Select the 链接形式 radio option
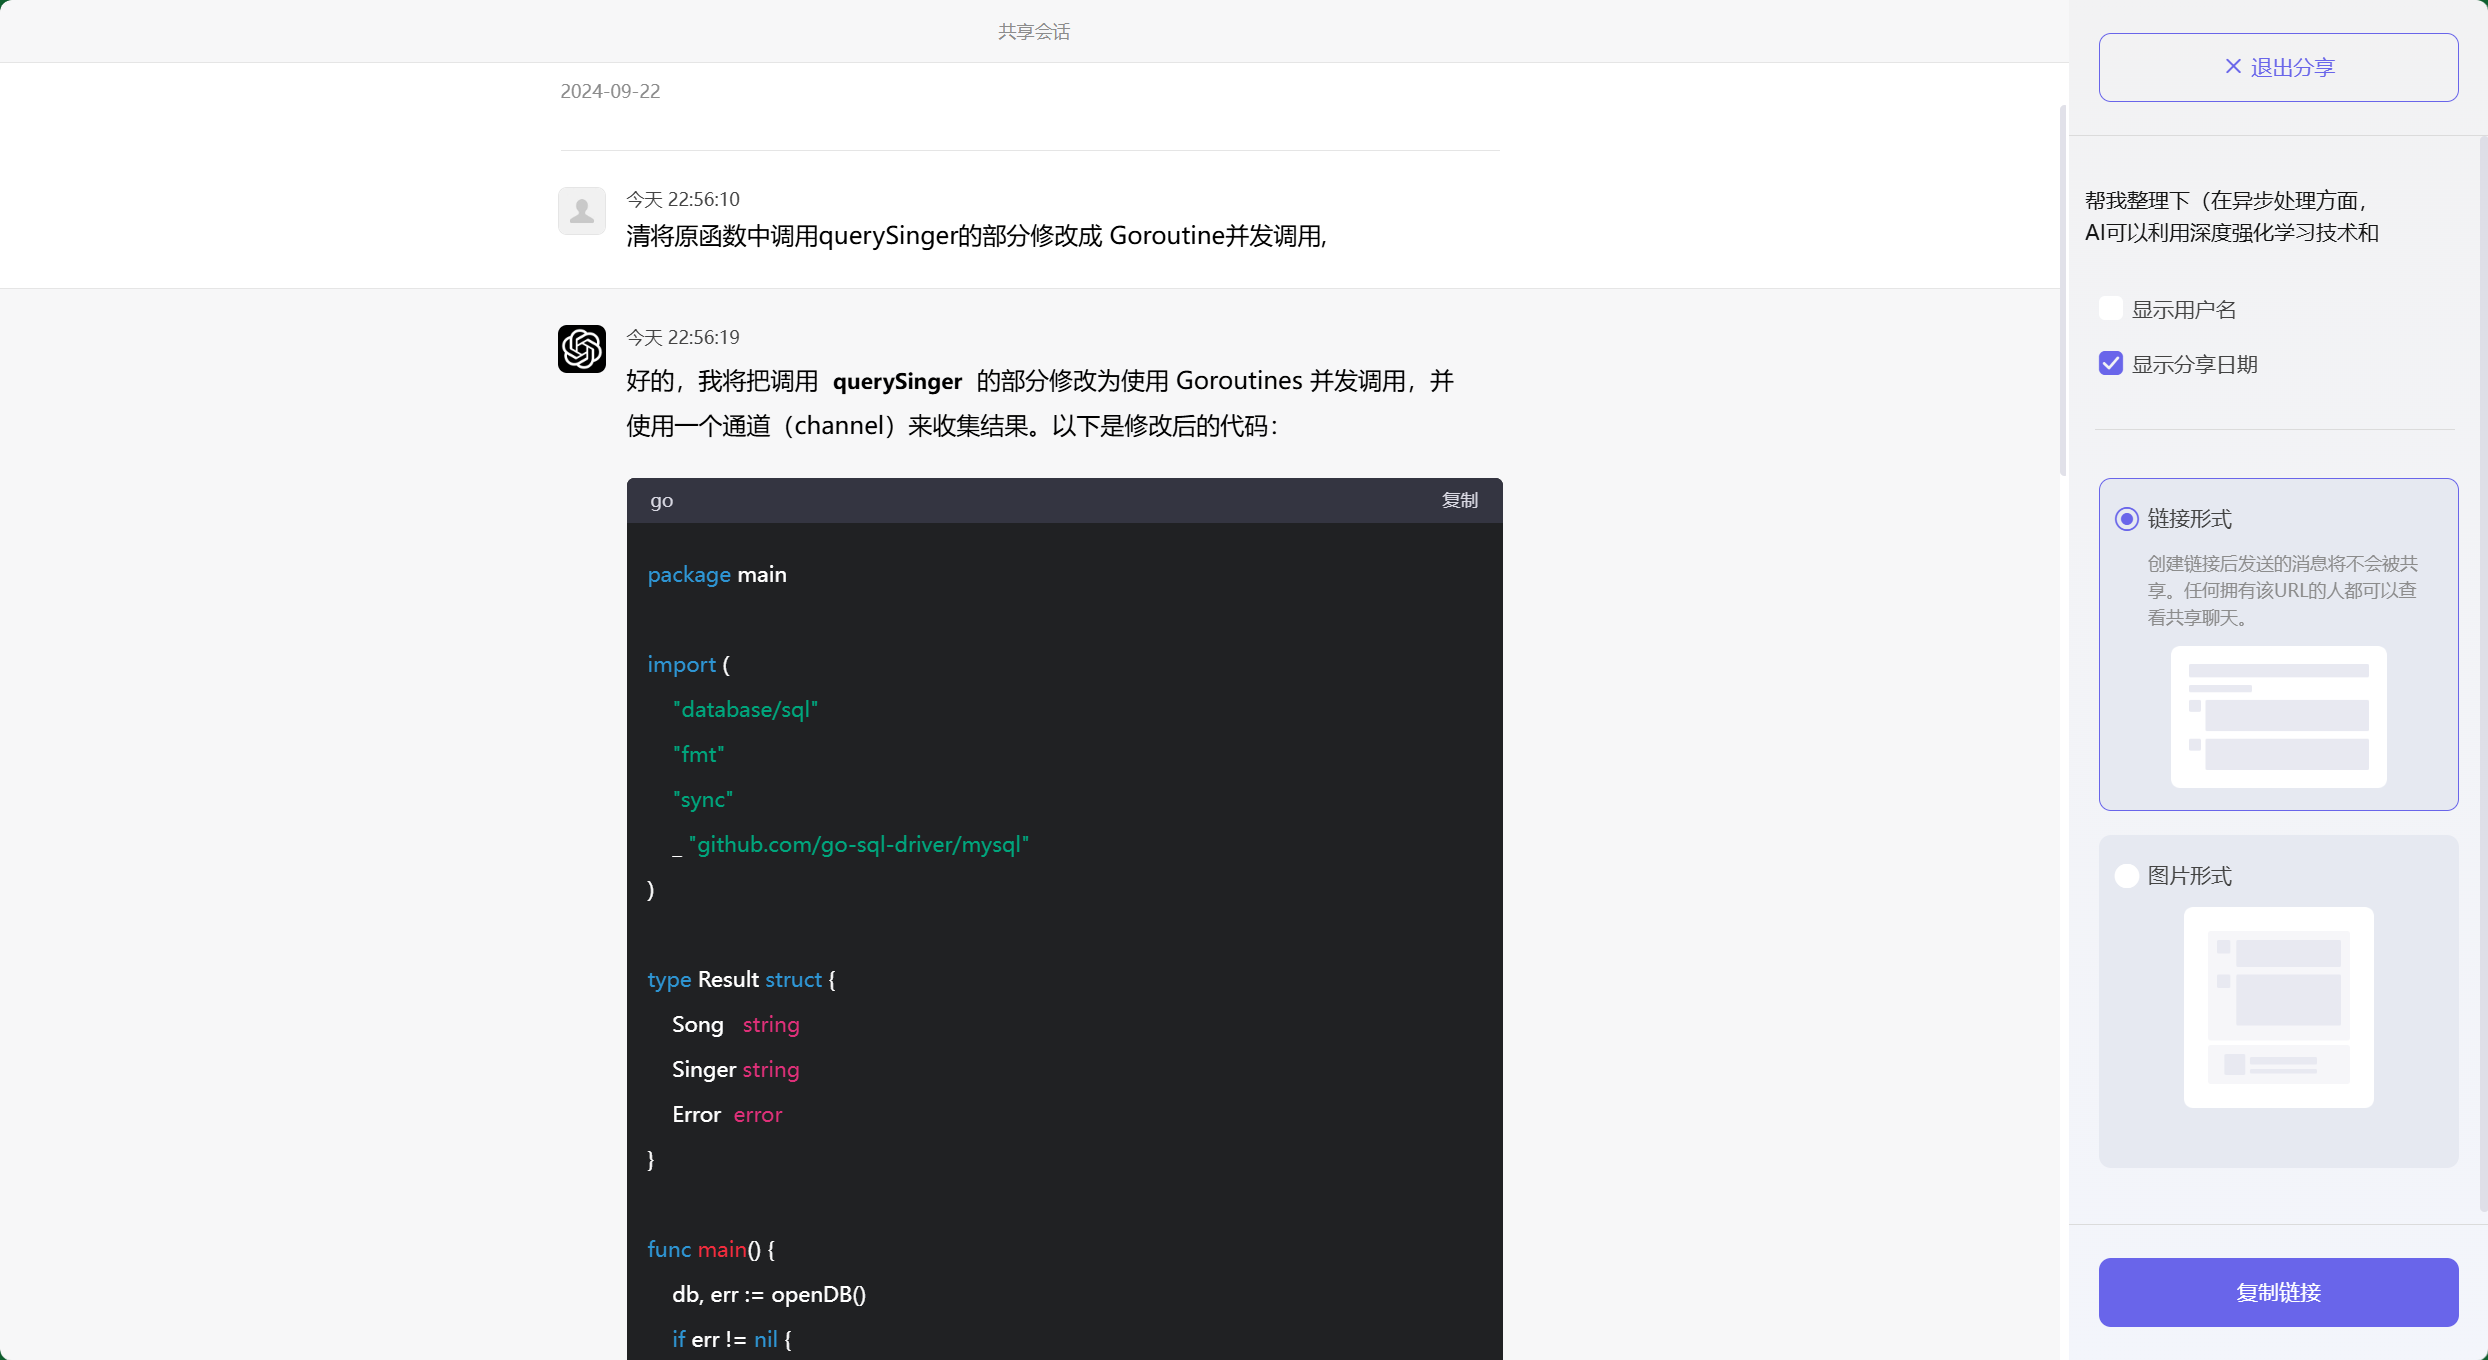Screen dimensions: 2488x1360 [x=2127, y=519]
